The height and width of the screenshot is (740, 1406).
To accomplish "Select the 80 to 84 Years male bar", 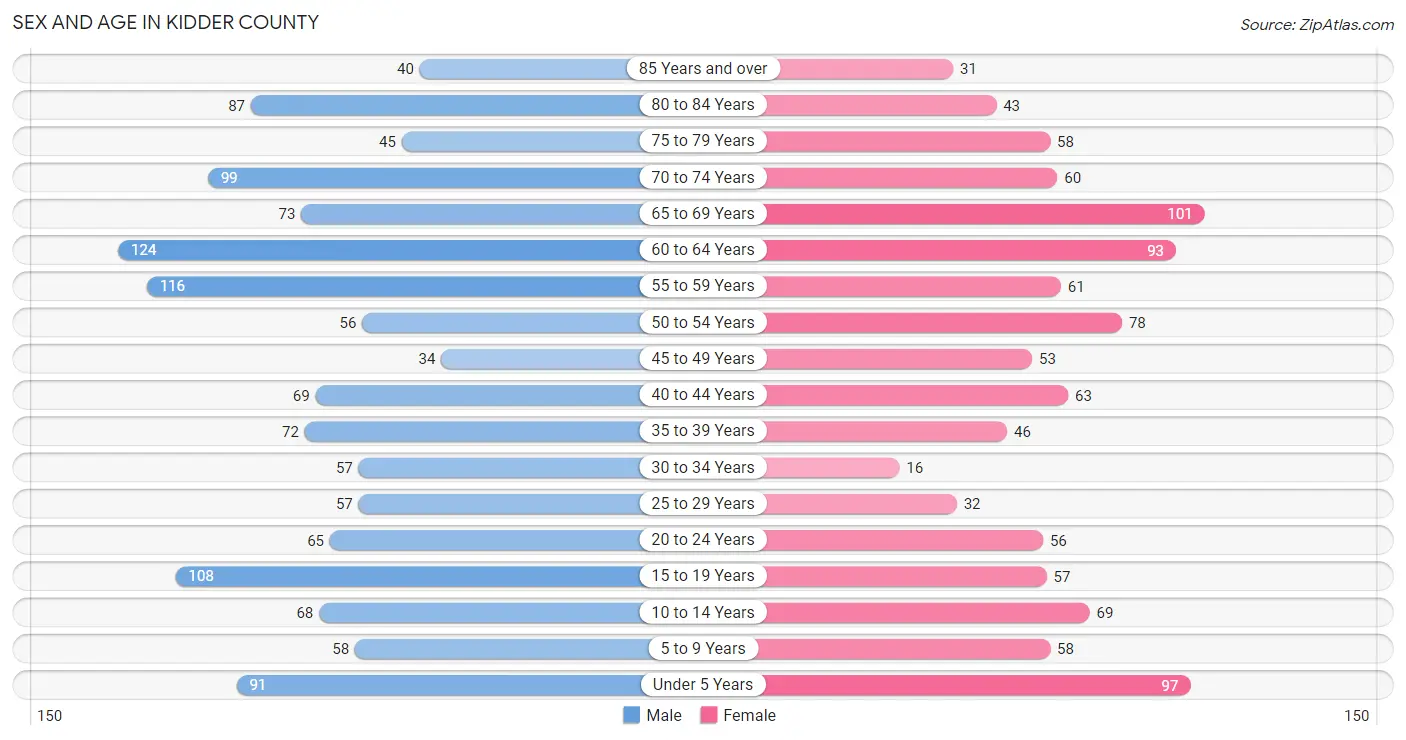I will (445, 105).
